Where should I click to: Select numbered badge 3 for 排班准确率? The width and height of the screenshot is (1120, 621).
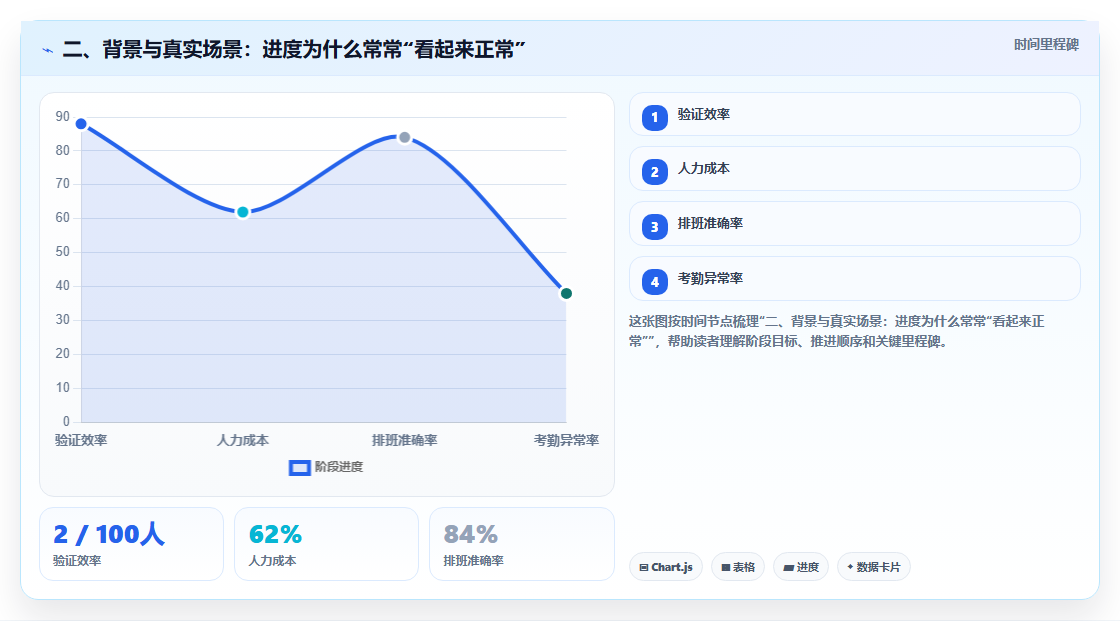click(x=654, y=227)
